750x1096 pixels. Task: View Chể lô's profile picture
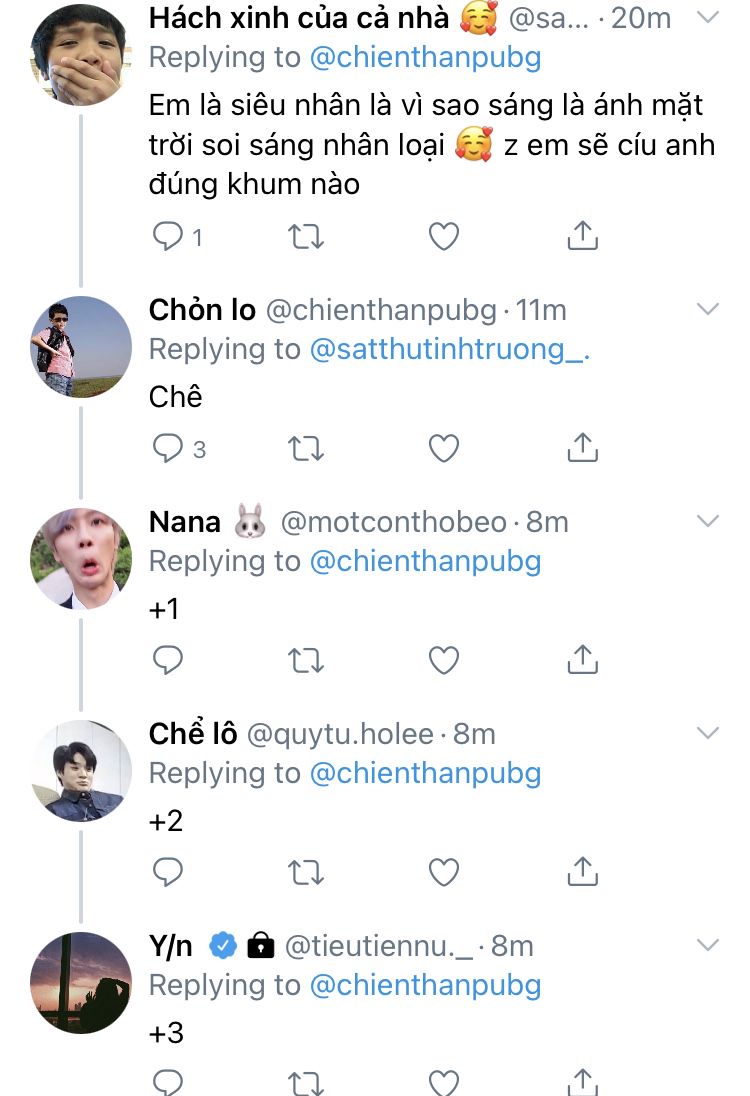click(81, 770)
